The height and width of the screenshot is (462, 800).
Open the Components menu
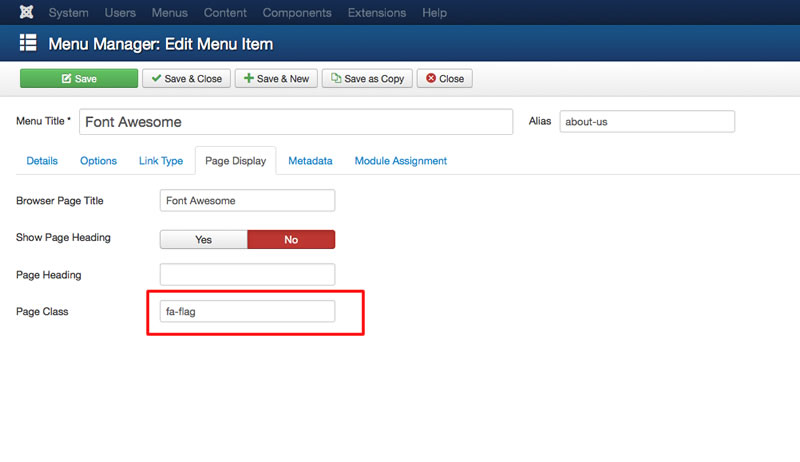297,13
